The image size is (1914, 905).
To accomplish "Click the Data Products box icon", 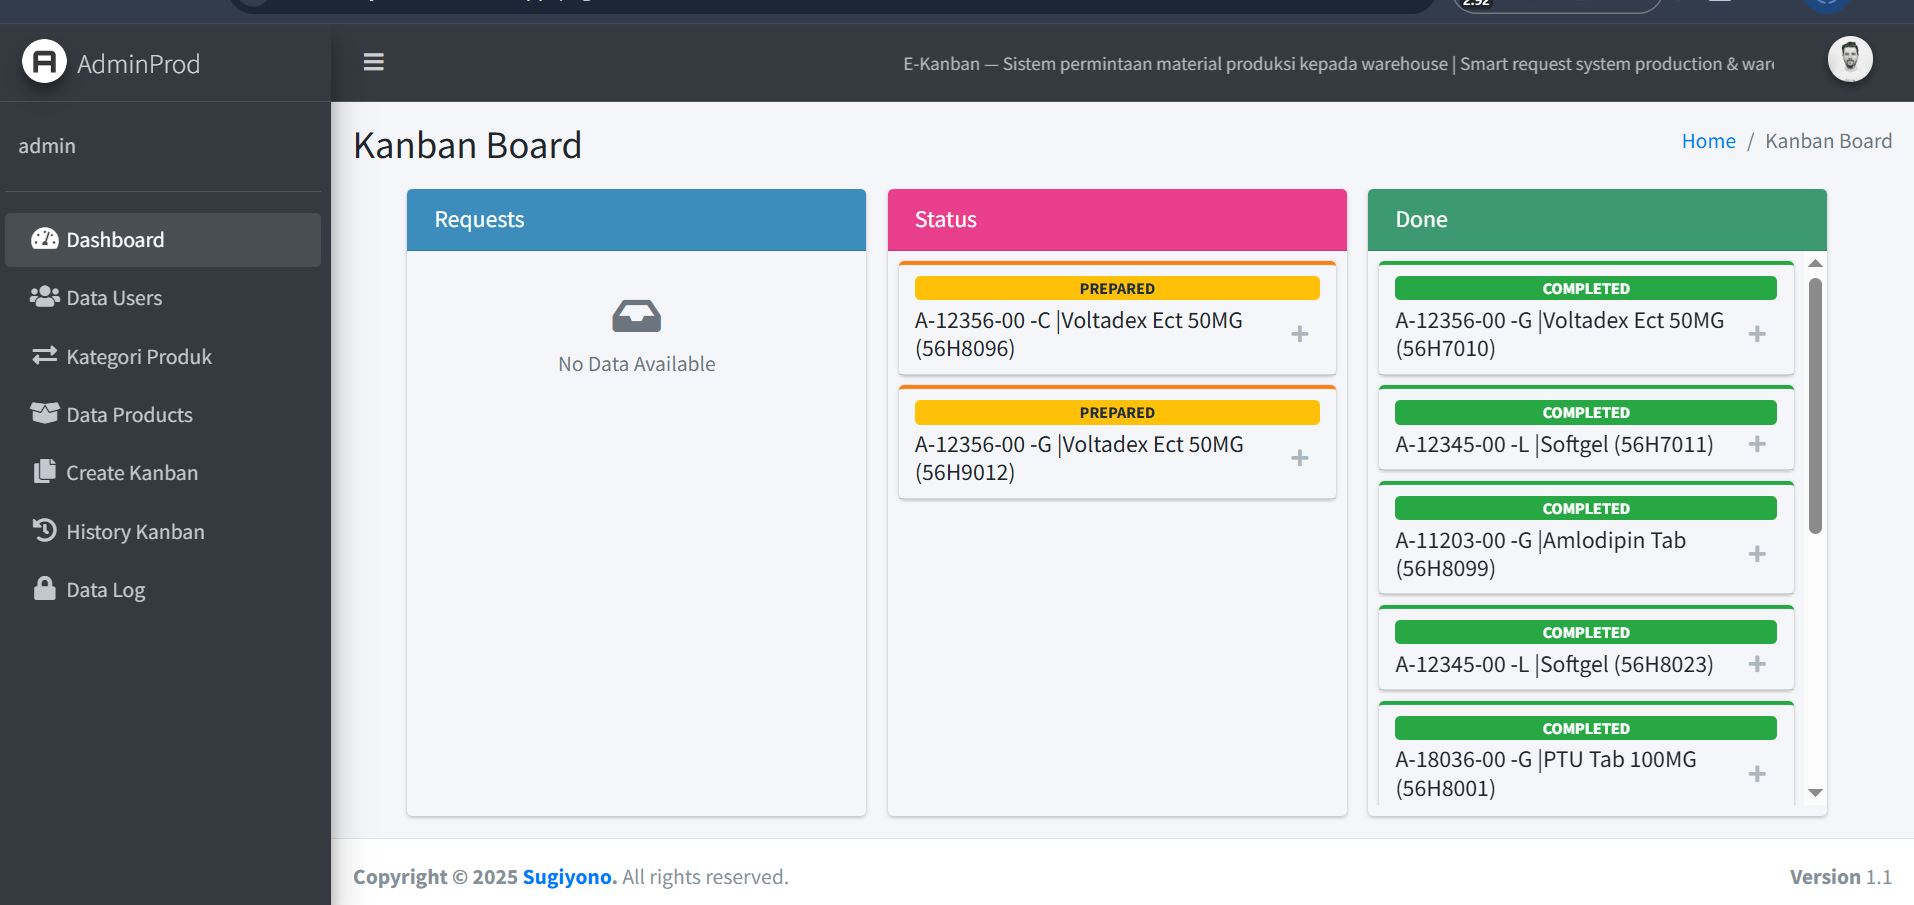I will click(44, 414).
